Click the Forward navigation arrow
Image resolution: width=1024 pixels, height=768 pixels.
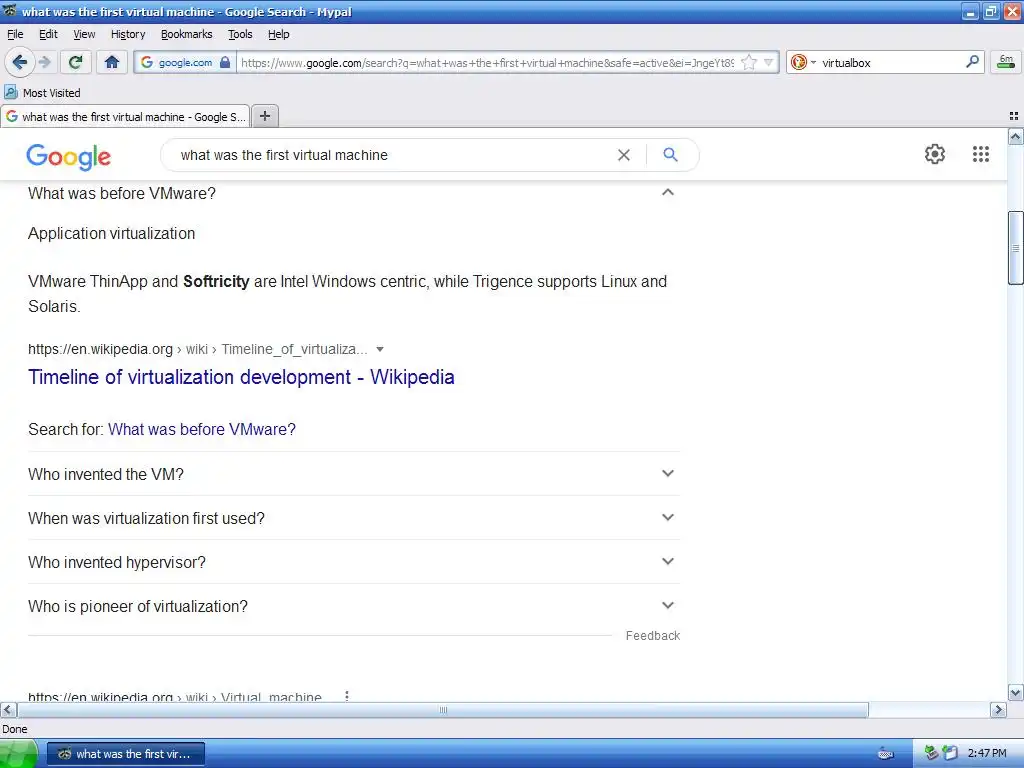(x=44, y=62)
